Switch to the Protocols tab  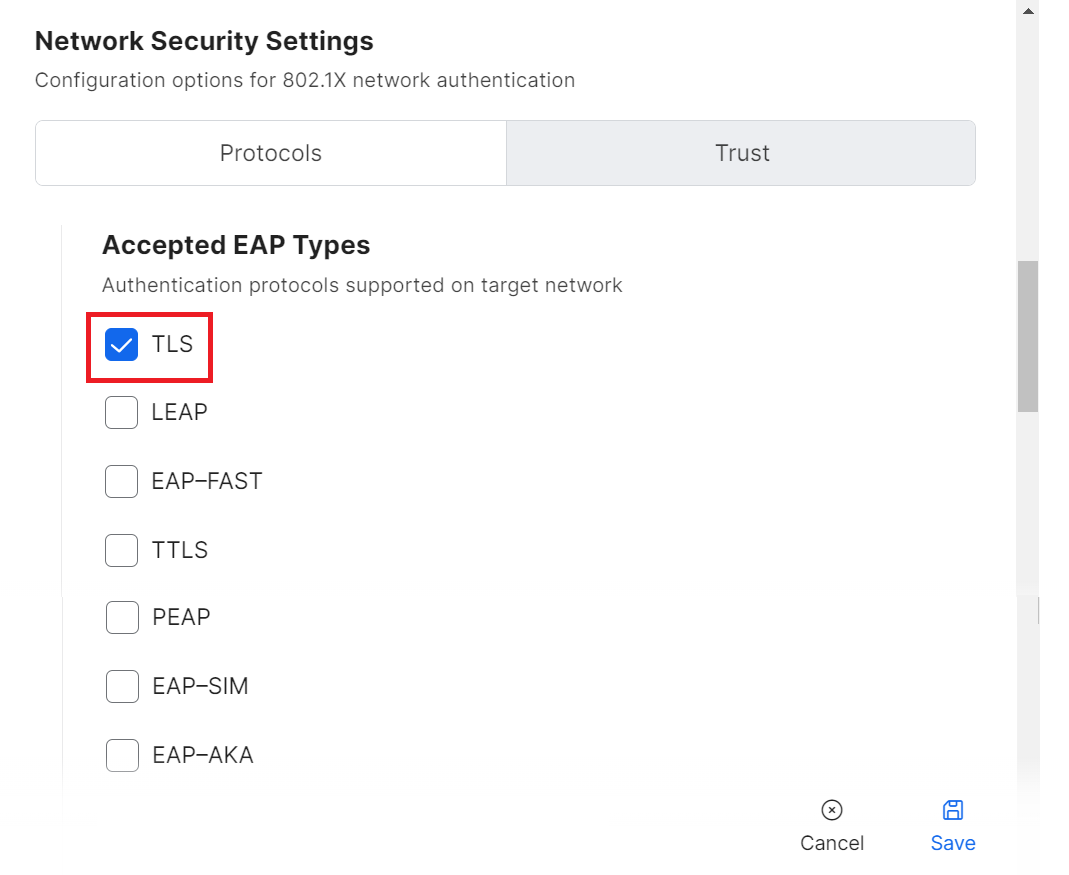pyautogui.click(x=271, y=153)
